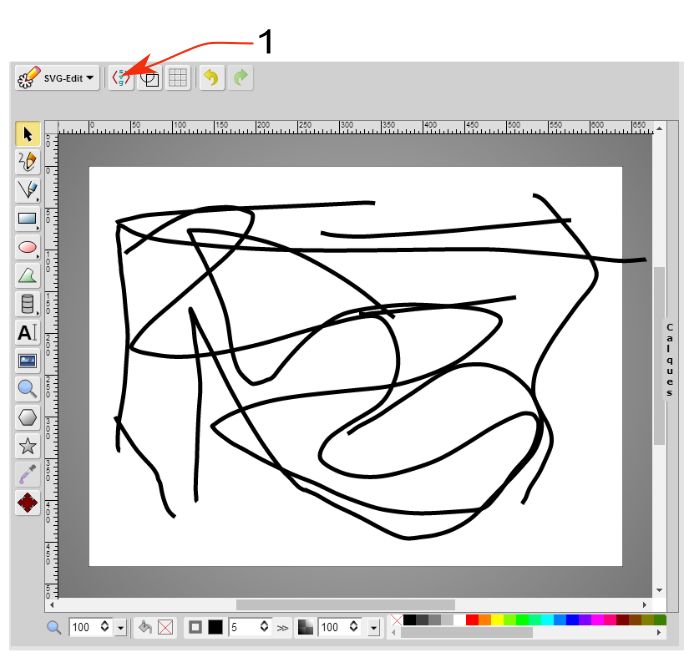
Task: Expand the Calques layers side panel
Action: pos(669,360)
